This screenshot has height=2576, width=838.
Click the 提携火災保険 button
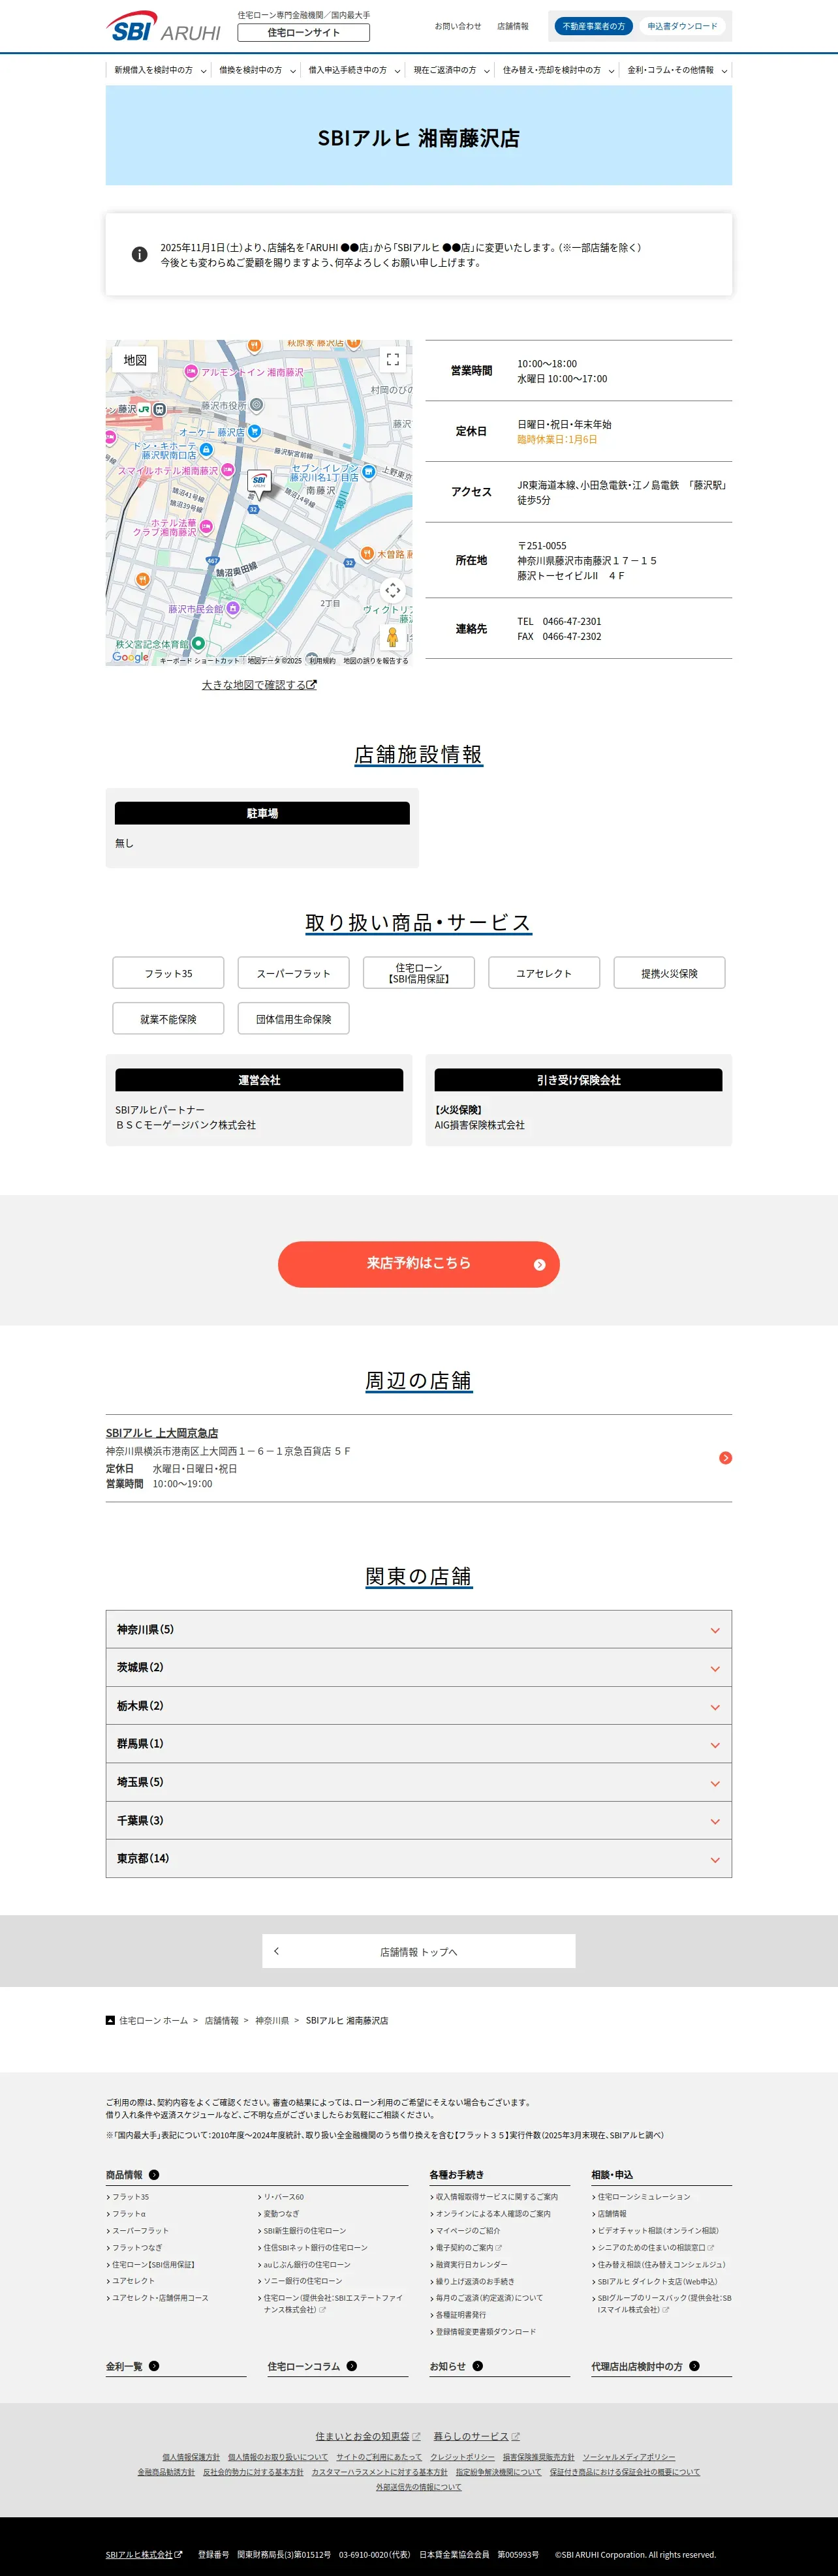pyautogui.click(x=669, y=973)
